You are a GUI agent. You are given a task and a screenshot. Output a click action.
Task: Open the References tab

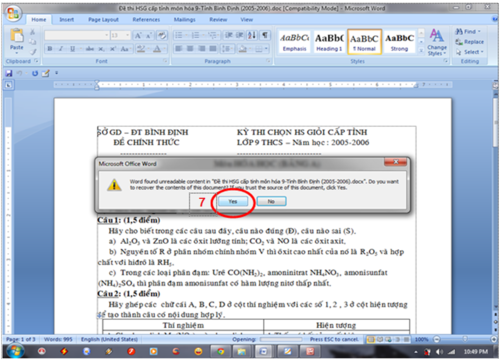click(146, 20)
